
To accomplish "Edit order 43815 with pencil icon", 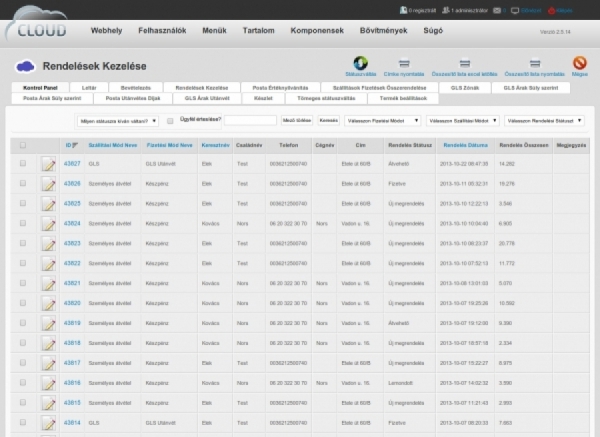I will [x=48, y=403].
